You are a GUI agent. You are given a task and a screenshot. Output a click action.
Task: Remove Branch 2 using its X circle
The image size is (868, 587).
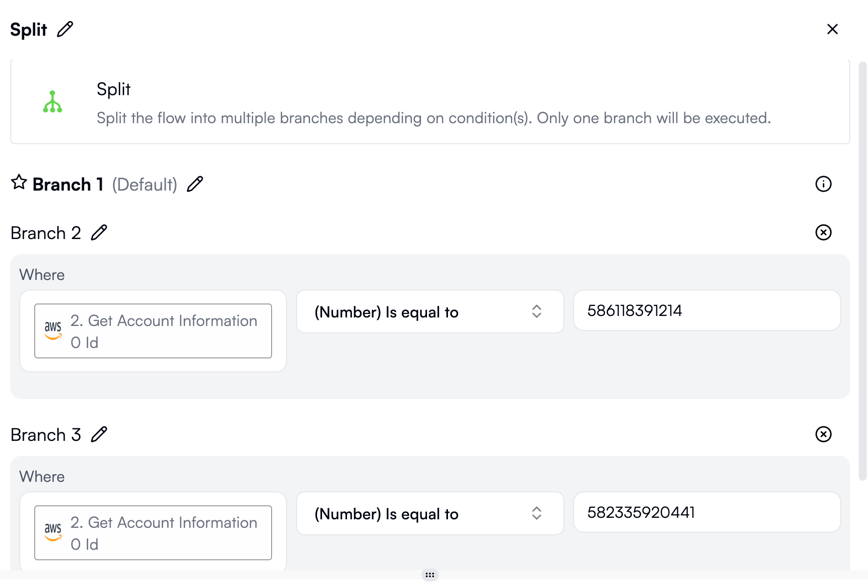pos(823,232)
